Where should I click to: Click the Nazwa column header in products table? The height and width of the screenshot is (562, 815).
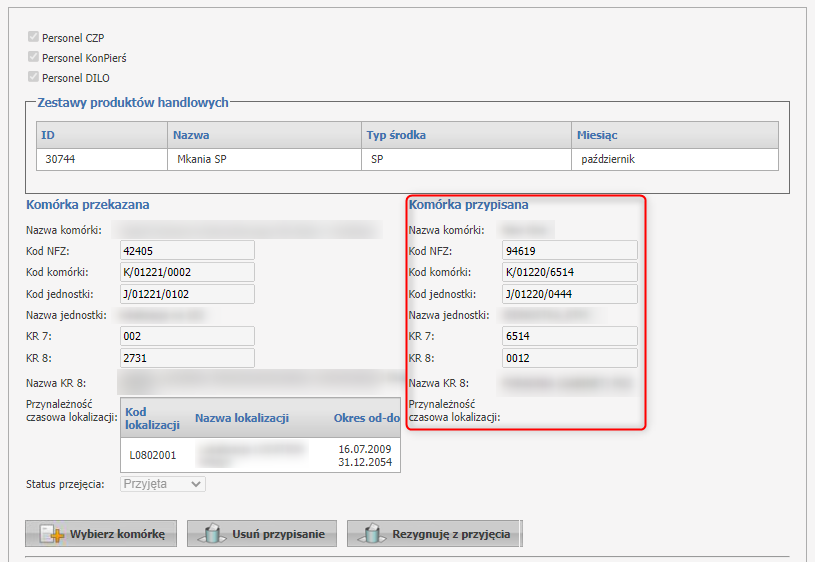click(x=191, y=135)
